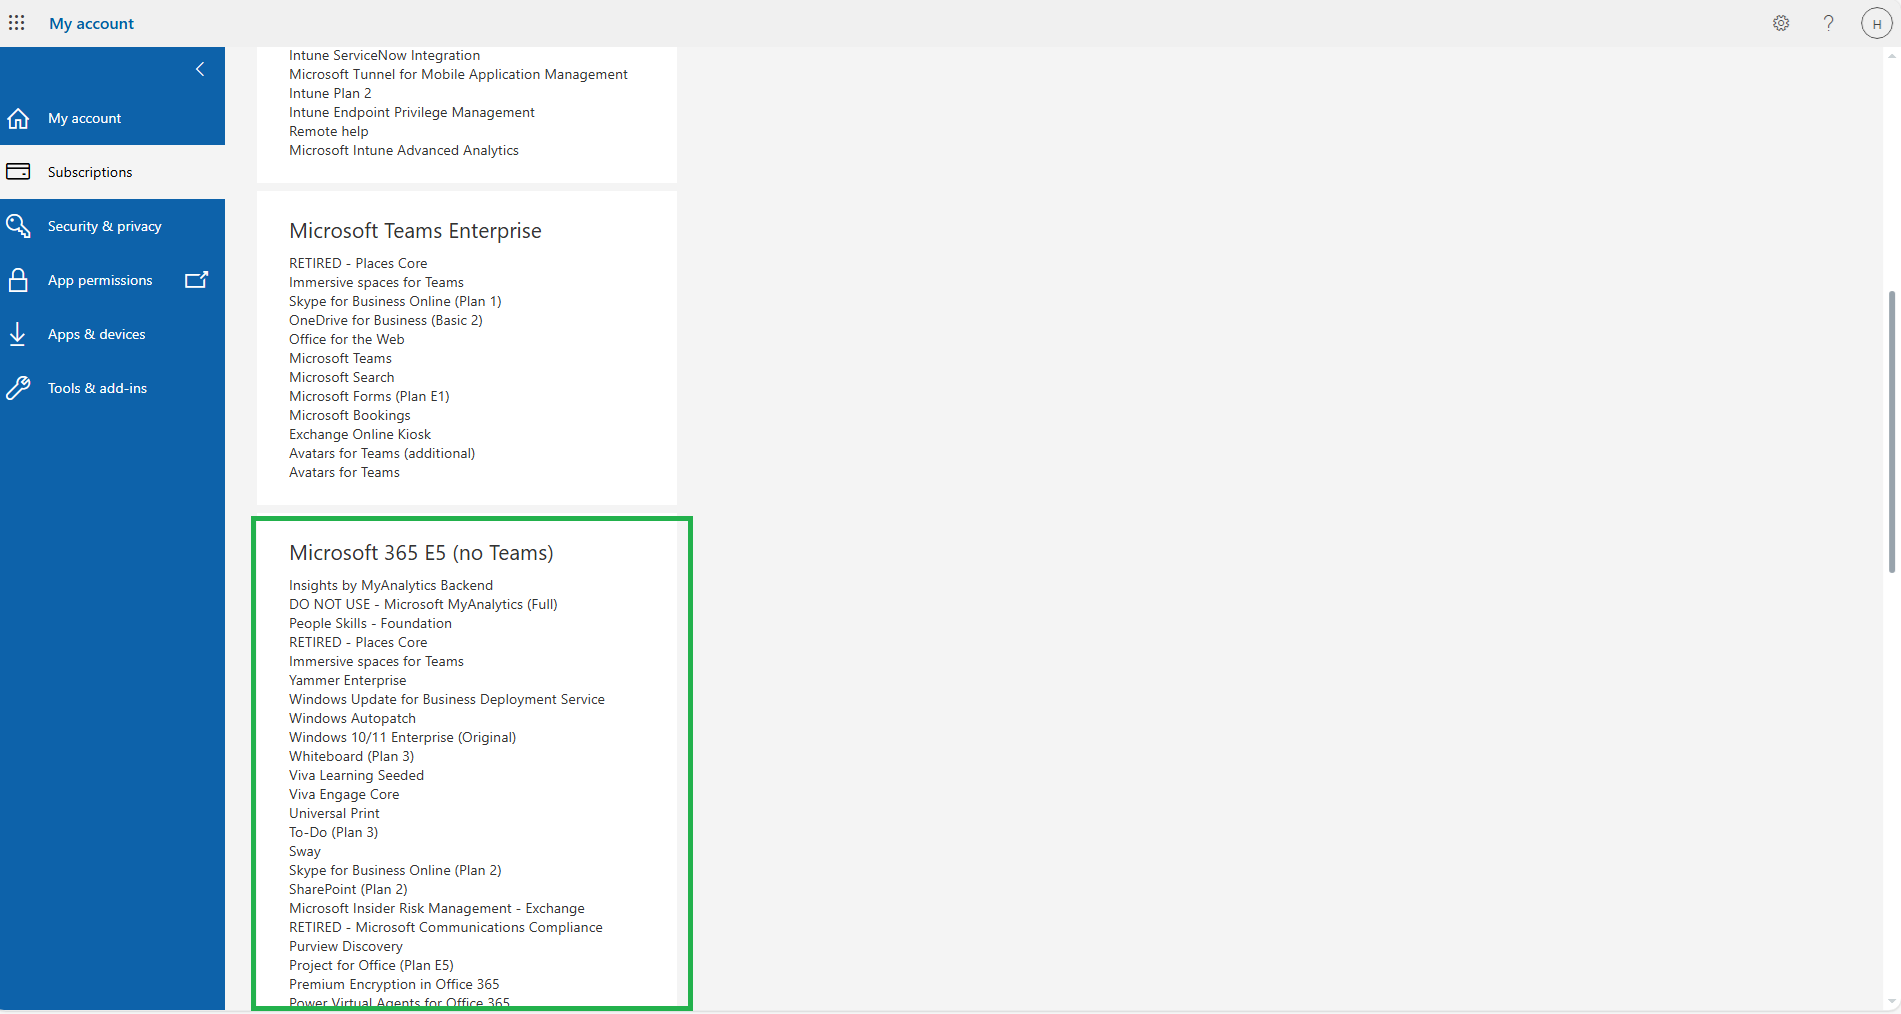Click To-Do (Plan 3)
Image resolution: width=1901 pixels, height=1014 pixels.
point(334,832)
